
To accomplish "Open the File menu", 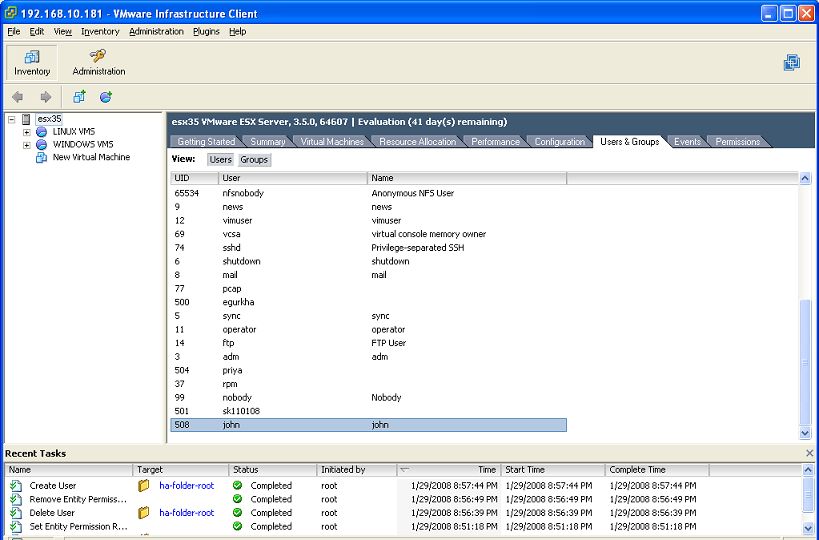I will [14, 32].
